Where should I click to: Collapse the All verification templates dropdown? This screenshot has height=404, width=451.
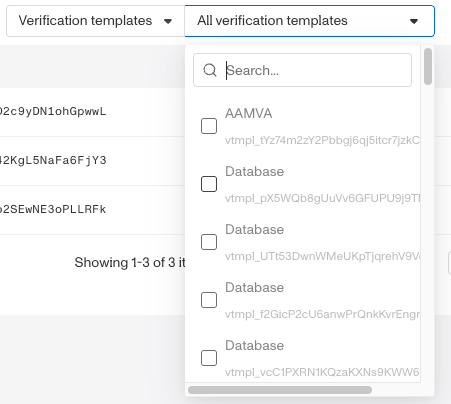[x=309, y=21]
